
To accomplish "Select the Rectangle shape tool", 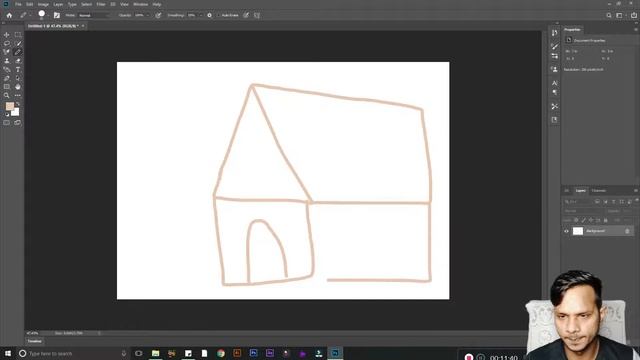I will click(x=7, y=87).
